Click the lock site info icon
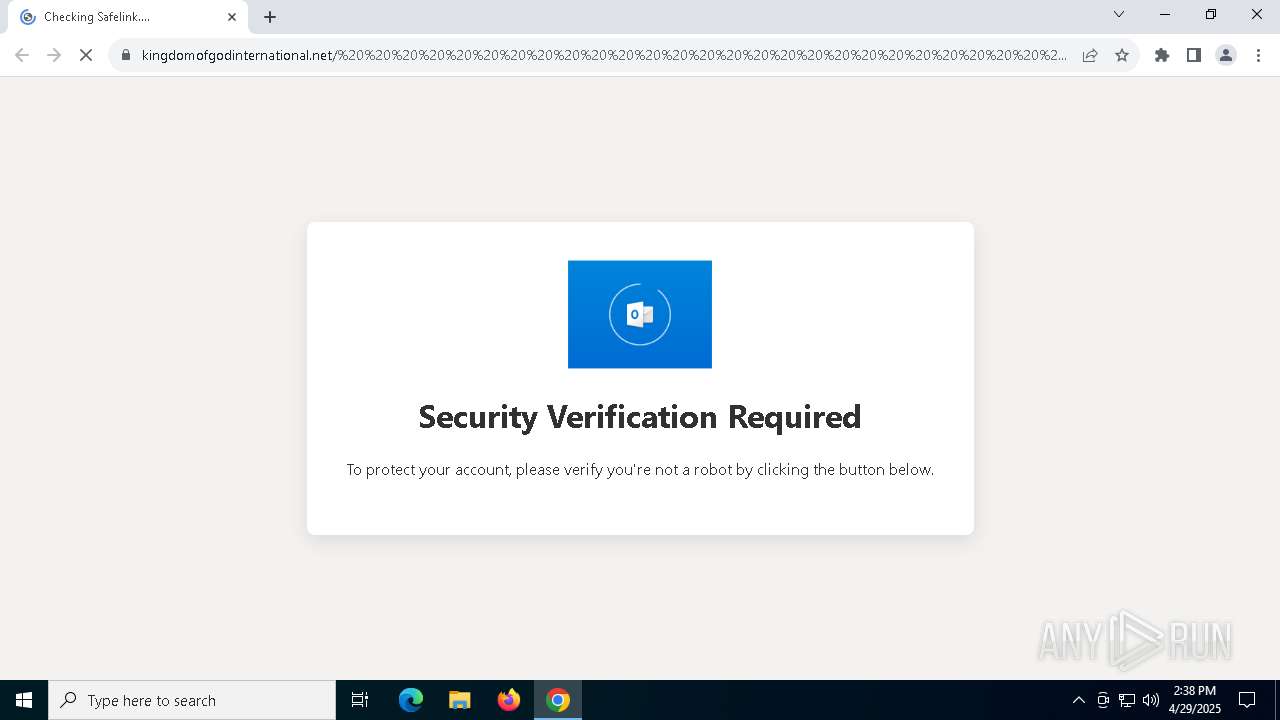 [126, 55]
